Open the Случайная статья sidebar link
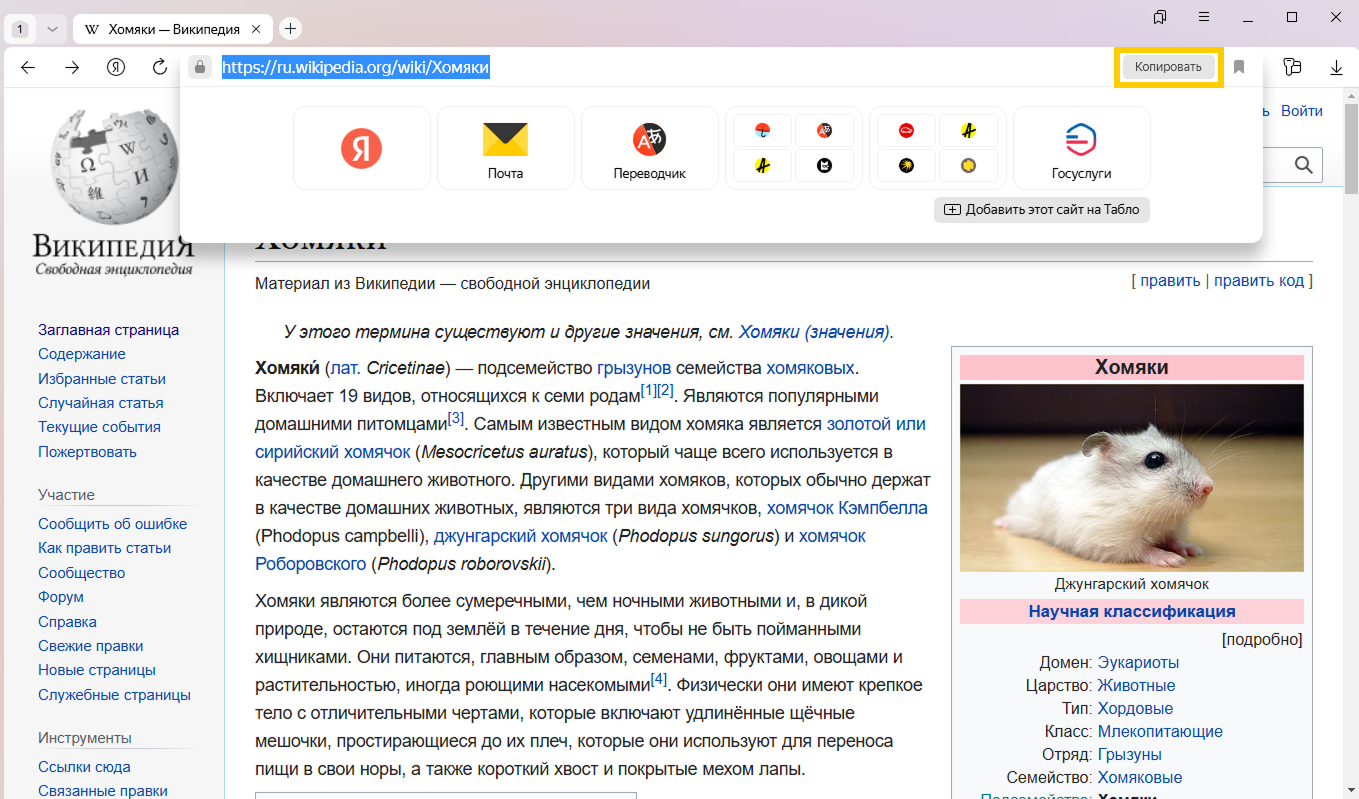Viewport: 1359px width, 799px height. click(100, 403)
